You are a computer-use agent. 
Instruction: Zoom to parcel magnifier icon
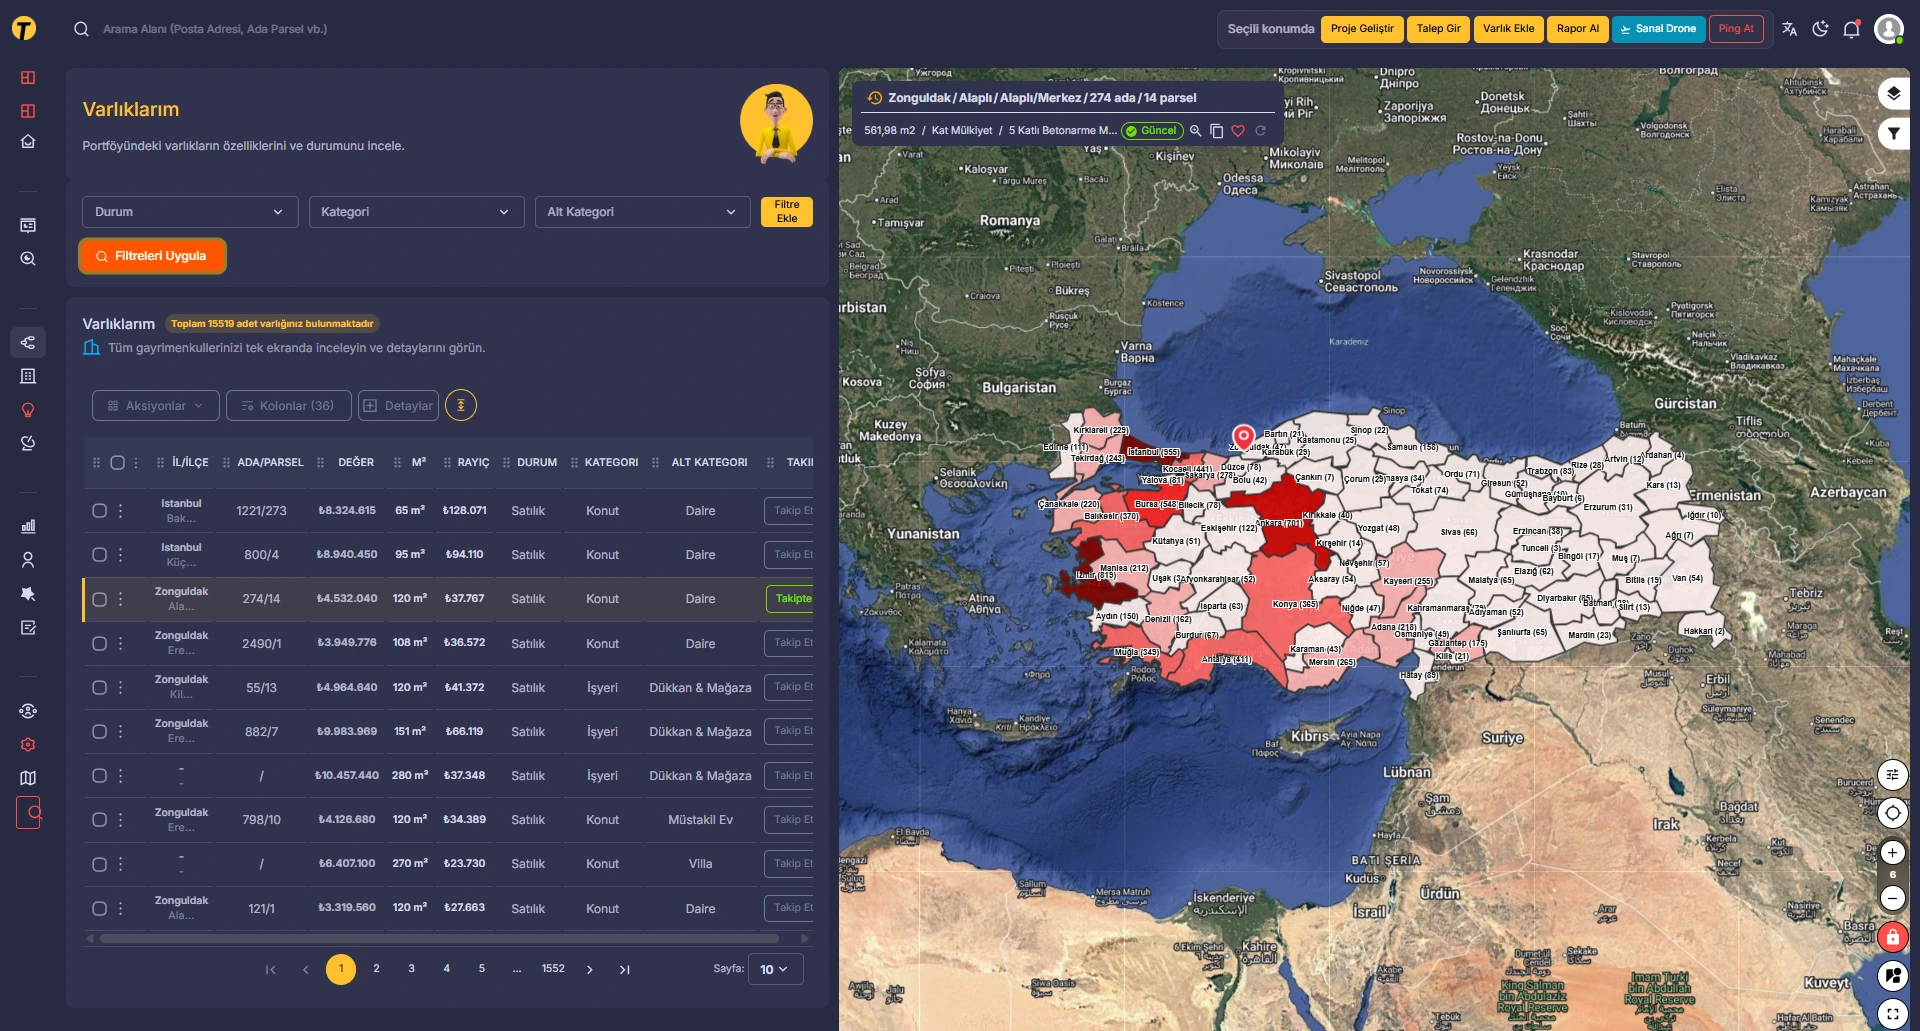[1195, 131]
